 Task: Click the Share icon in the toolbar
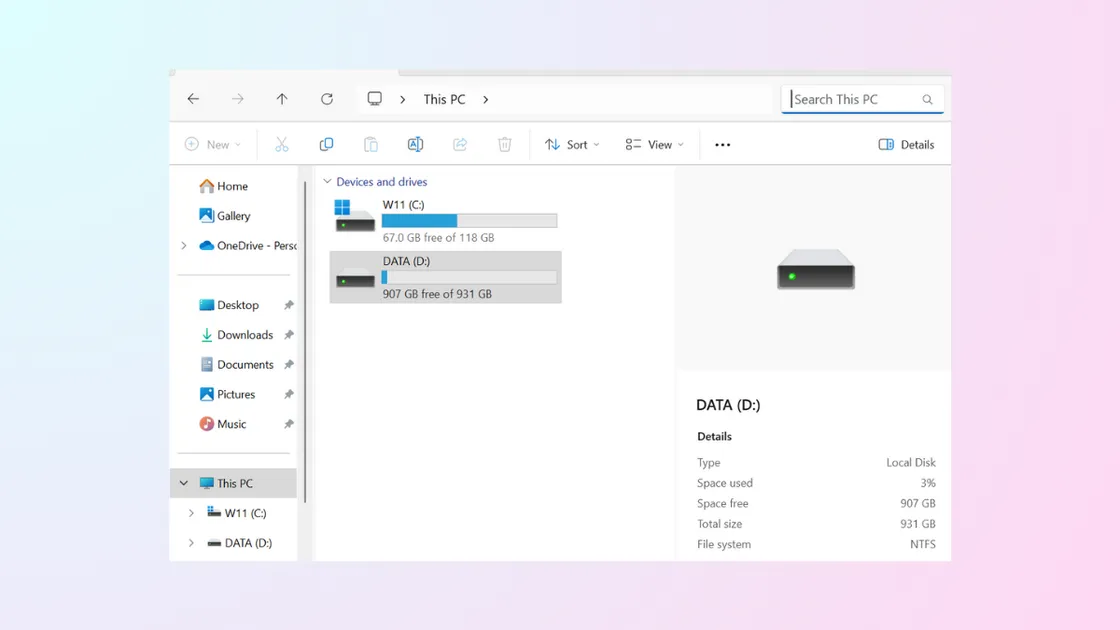pyautogui.click(x=460, y=144)
